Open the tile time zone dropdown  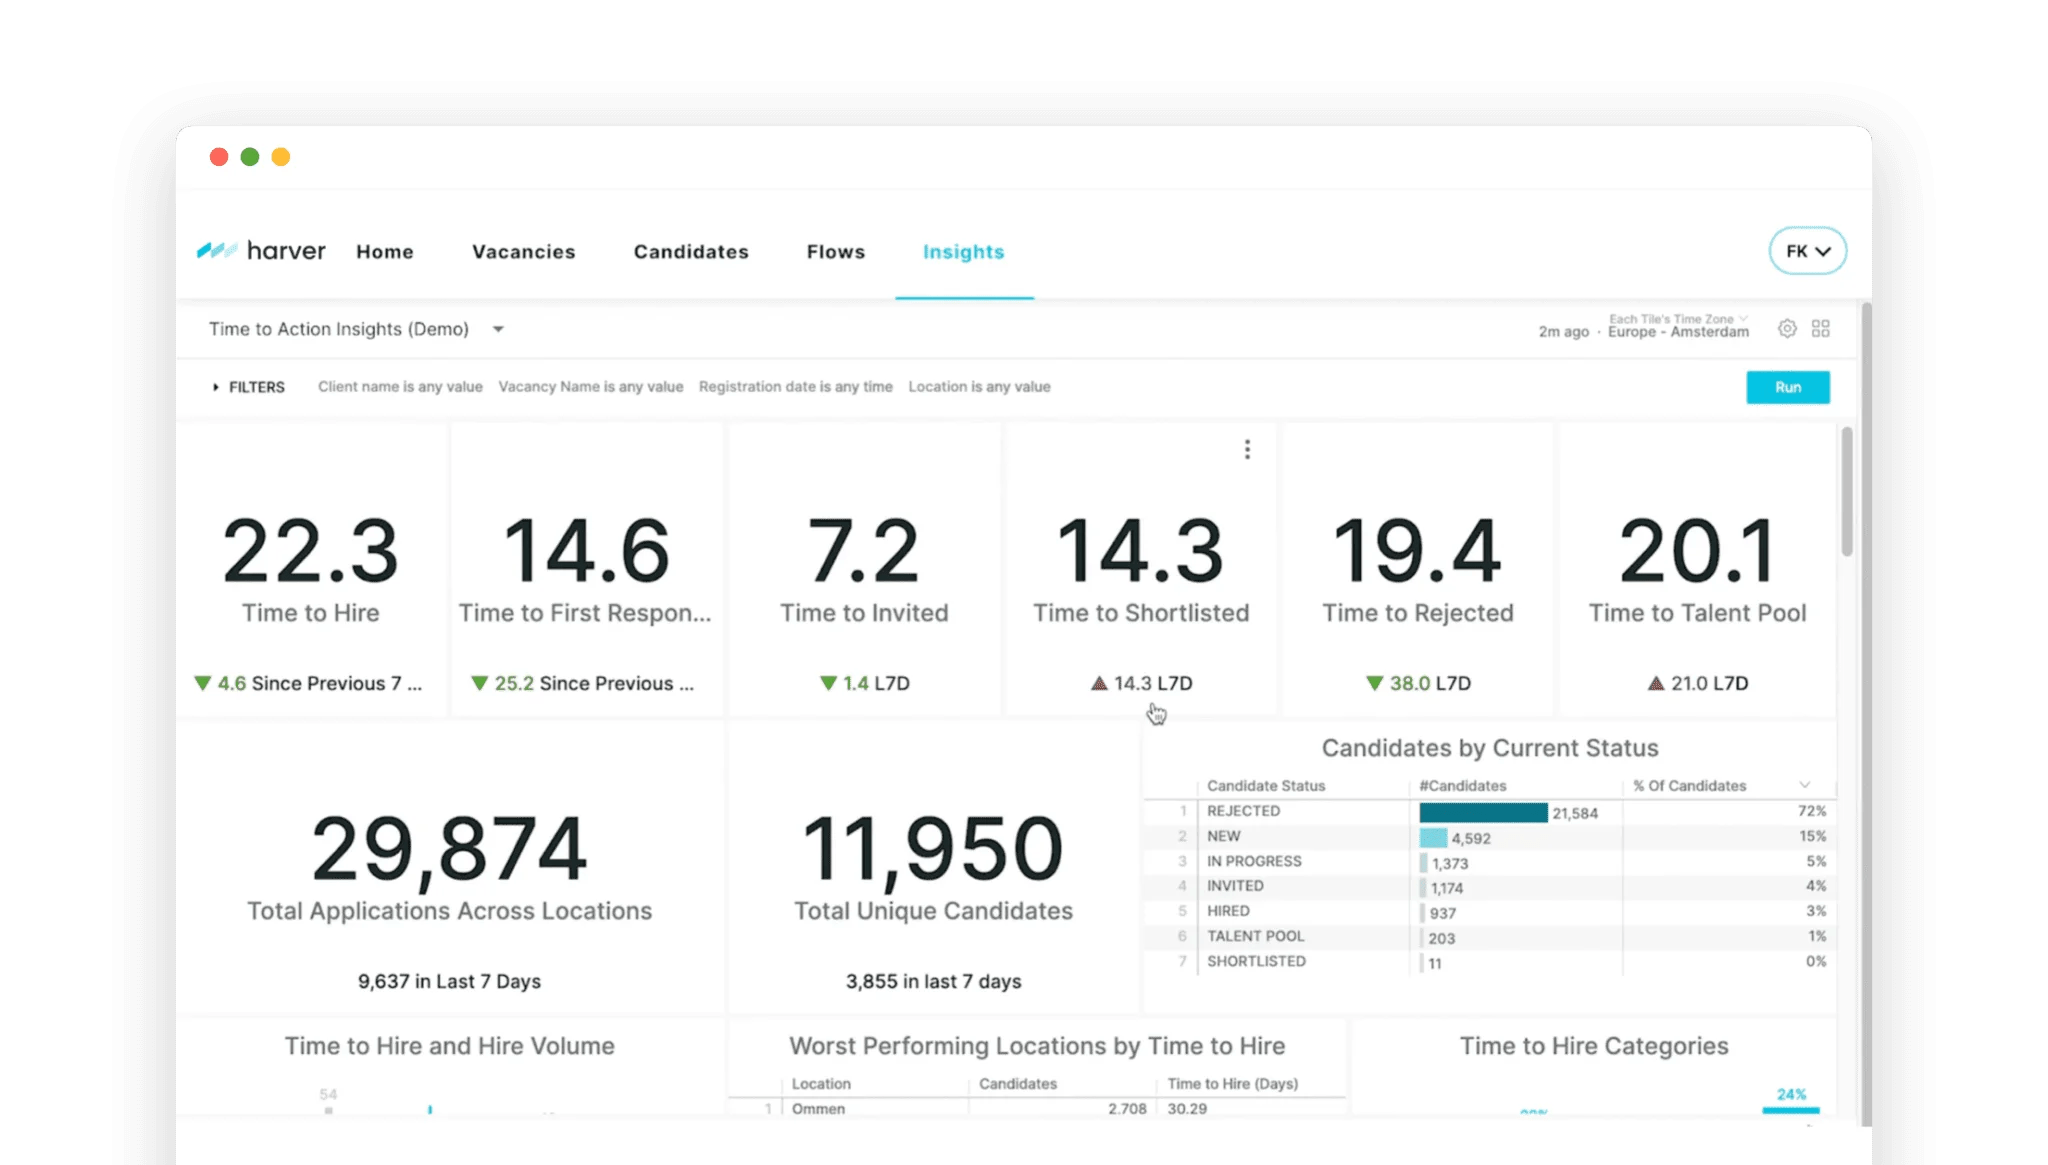[x=1743, y=319]
